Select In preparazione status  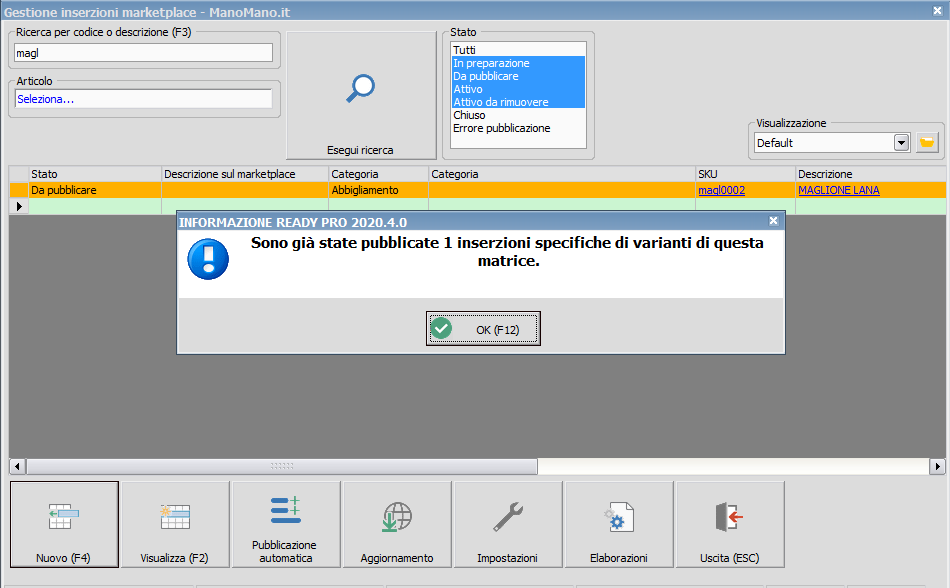pos(518,63)
